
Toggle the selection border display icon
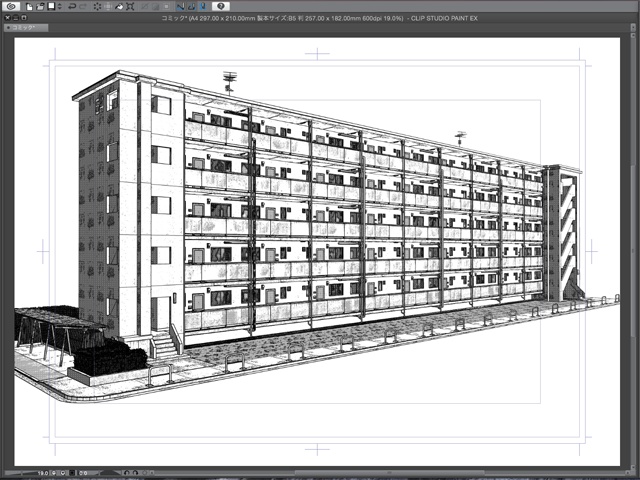(x=166, y=7)
